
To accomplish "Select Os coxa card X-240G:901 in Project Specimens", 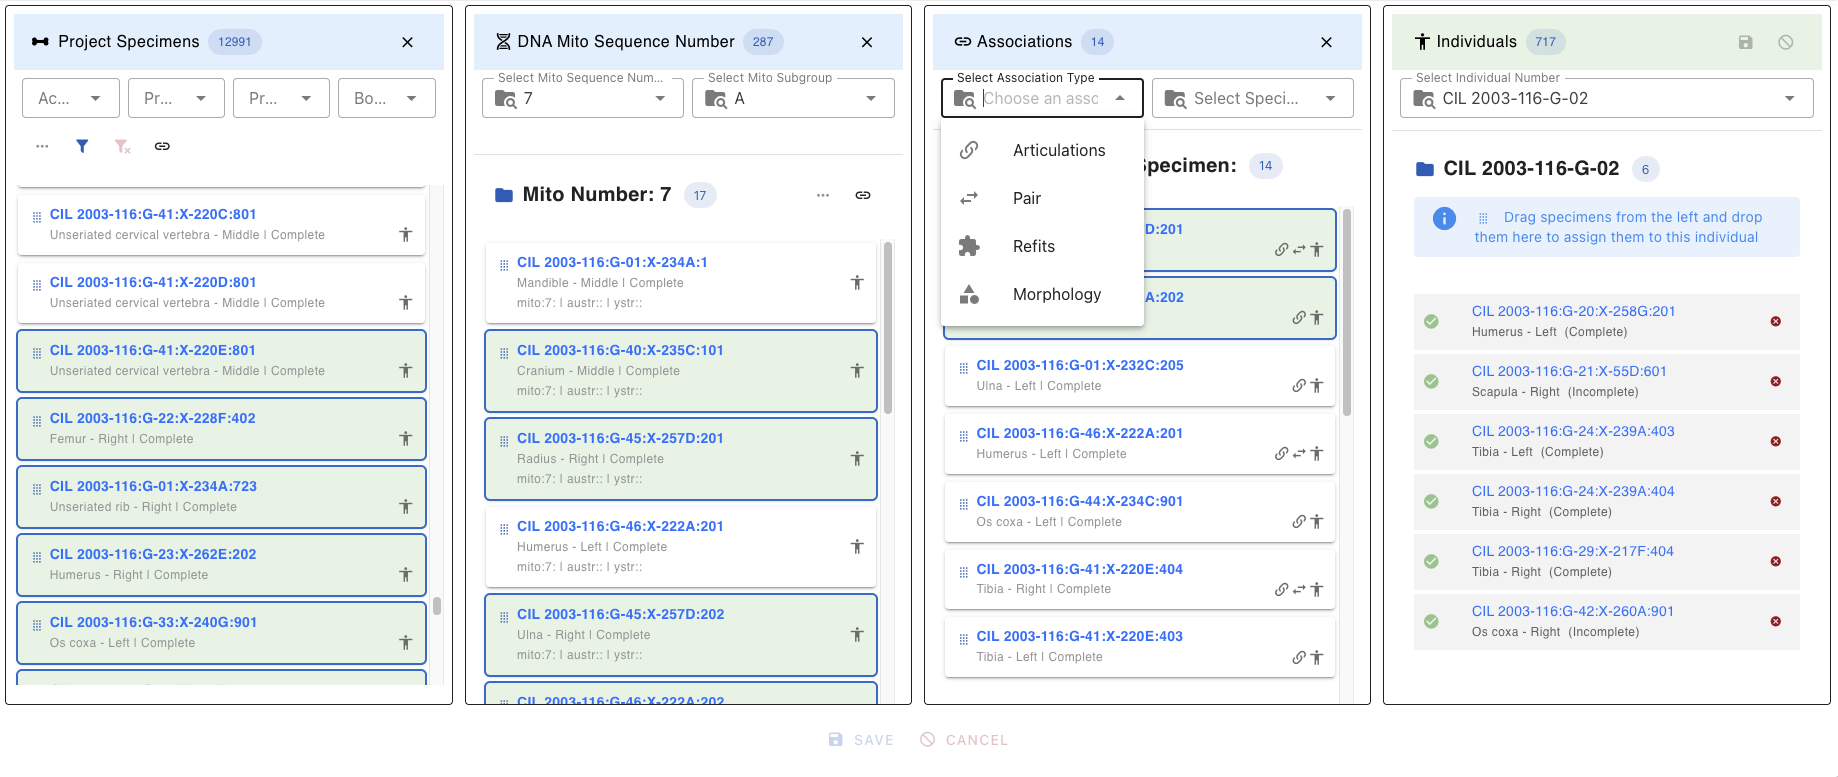I will click(x=221, y=633).
